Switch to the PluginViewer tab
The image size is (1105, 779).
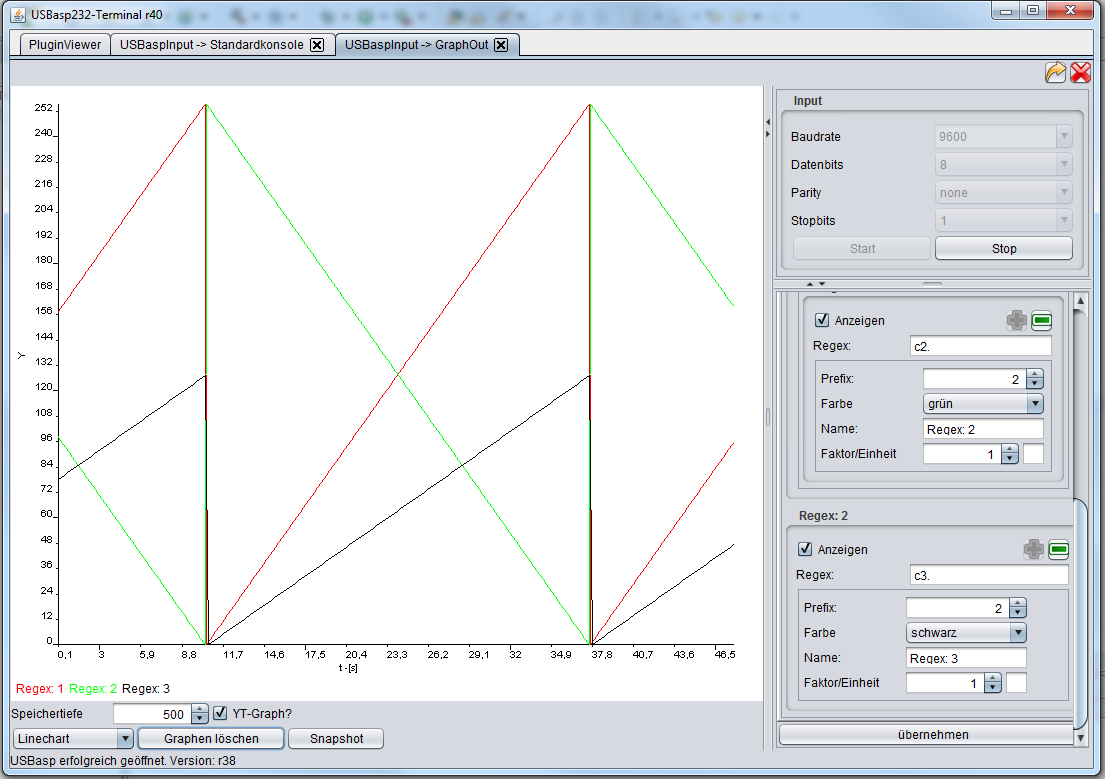click(x=65, y=44)
